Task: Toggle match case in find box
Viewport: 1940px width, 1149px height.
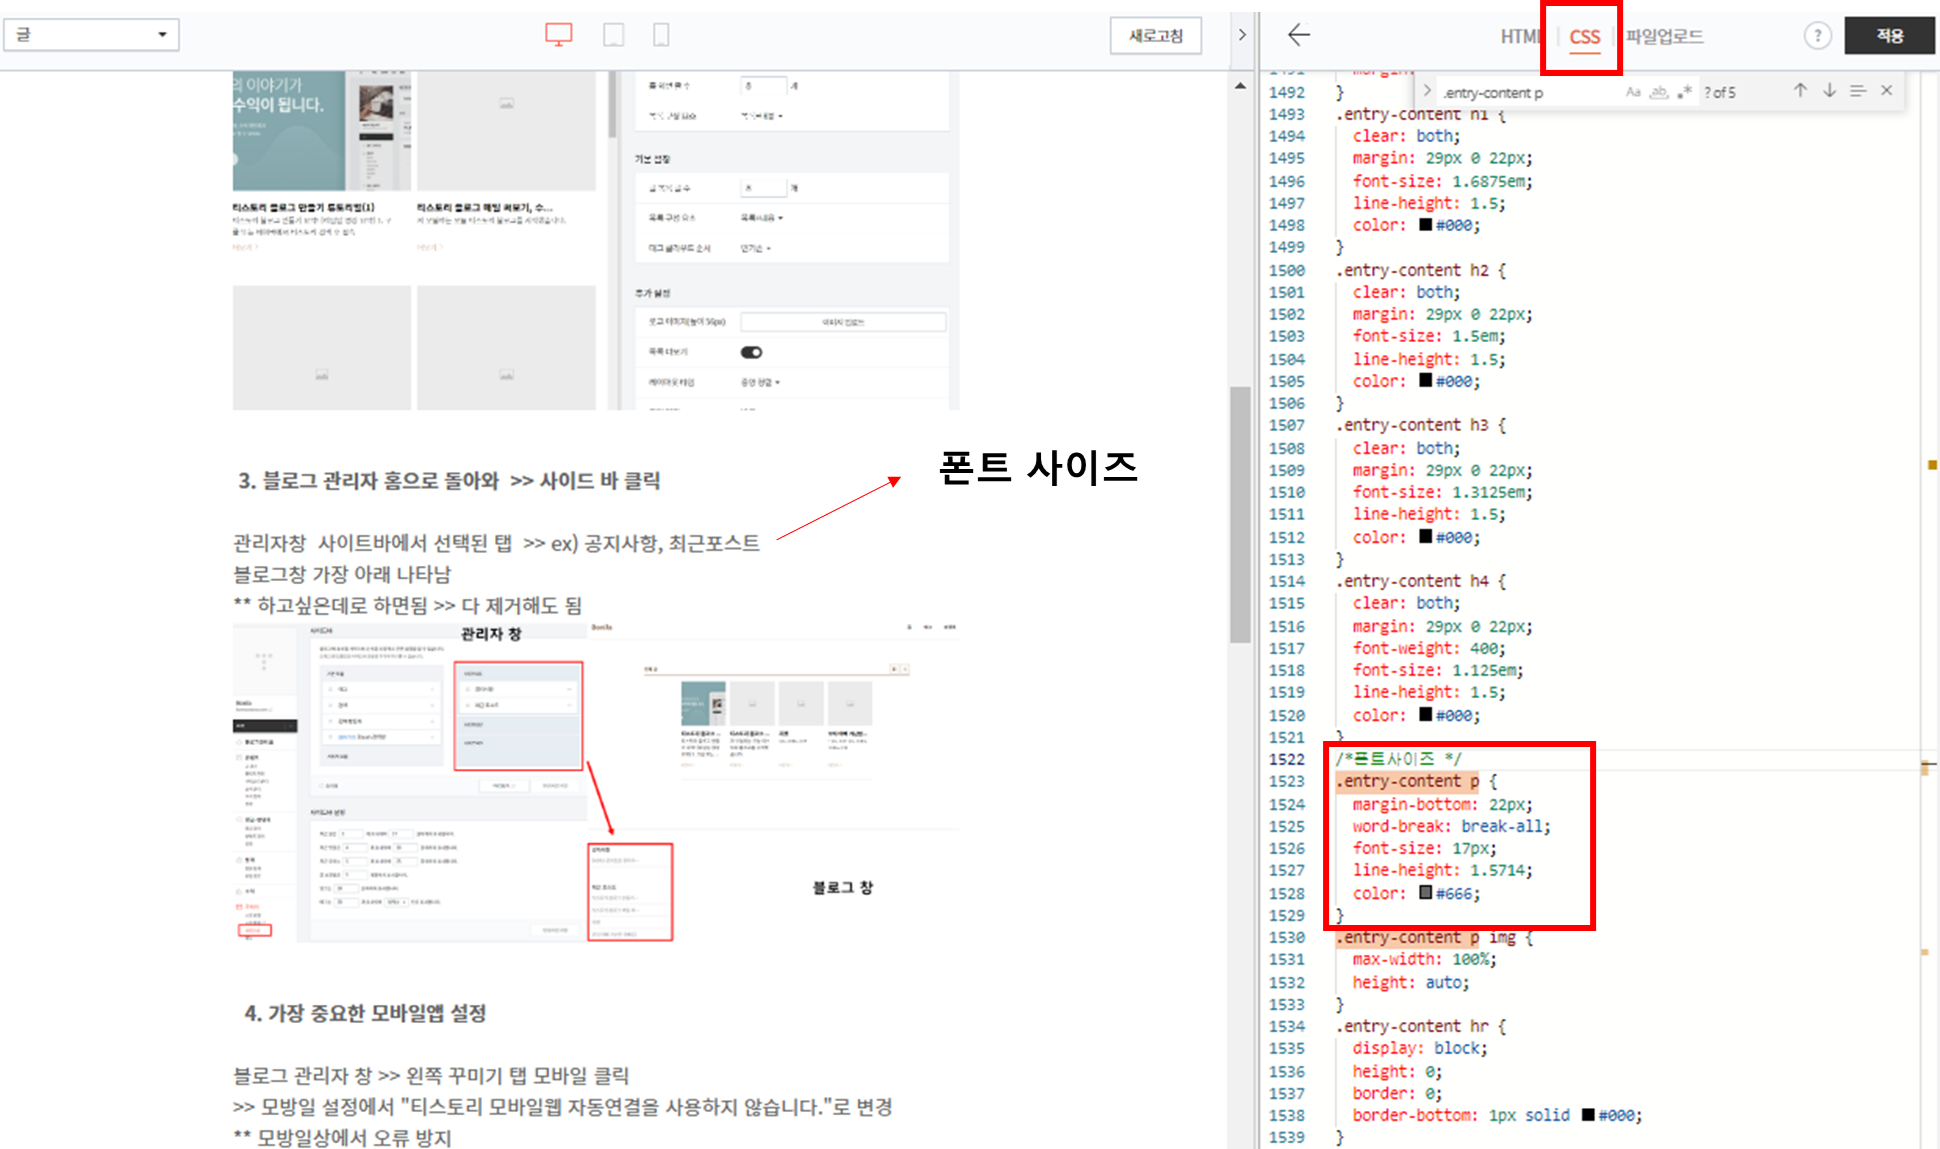Action: pos(1633,92)
